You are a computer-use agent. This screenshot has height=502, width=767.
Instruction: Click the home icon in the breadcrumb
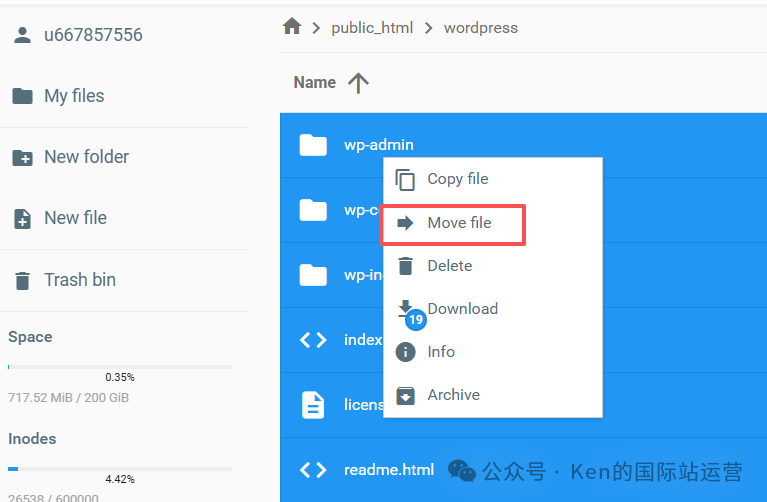292,26
